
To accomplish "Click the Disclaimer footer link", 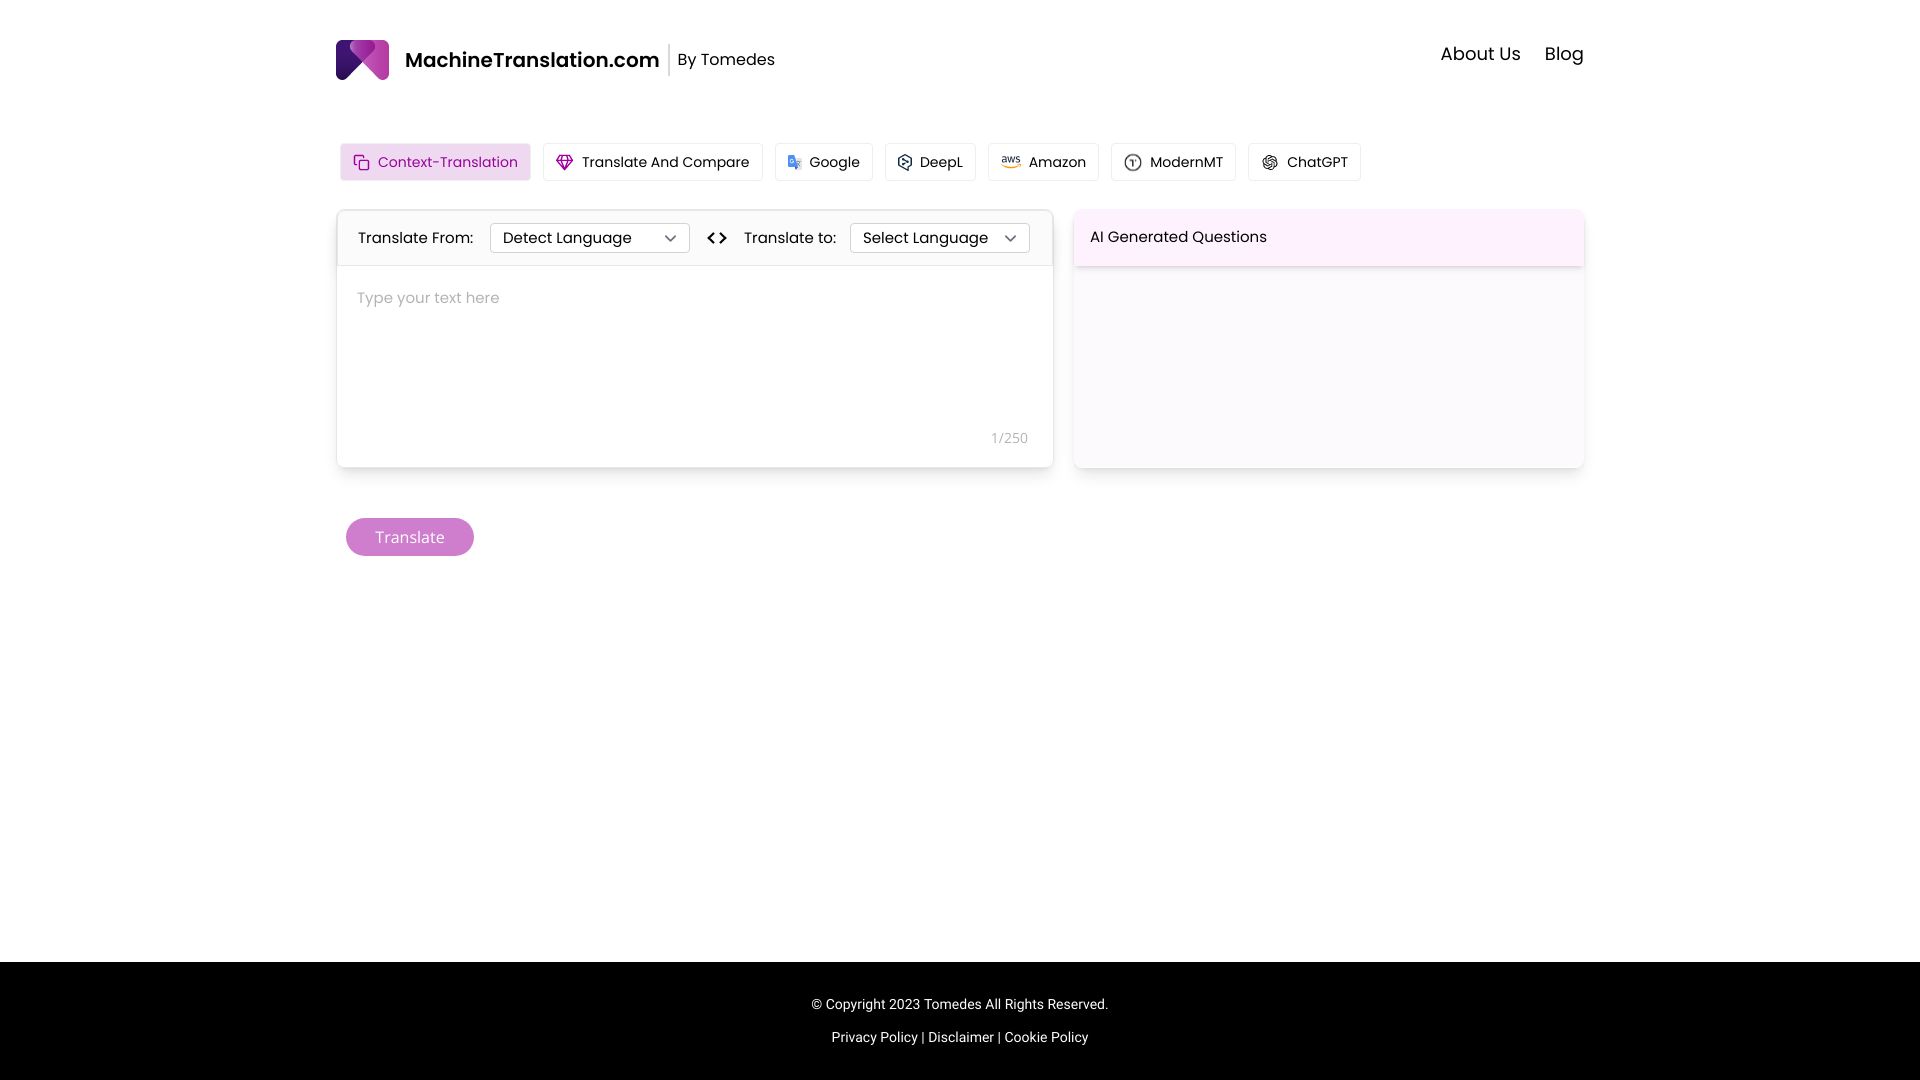I will (960, 1036).
